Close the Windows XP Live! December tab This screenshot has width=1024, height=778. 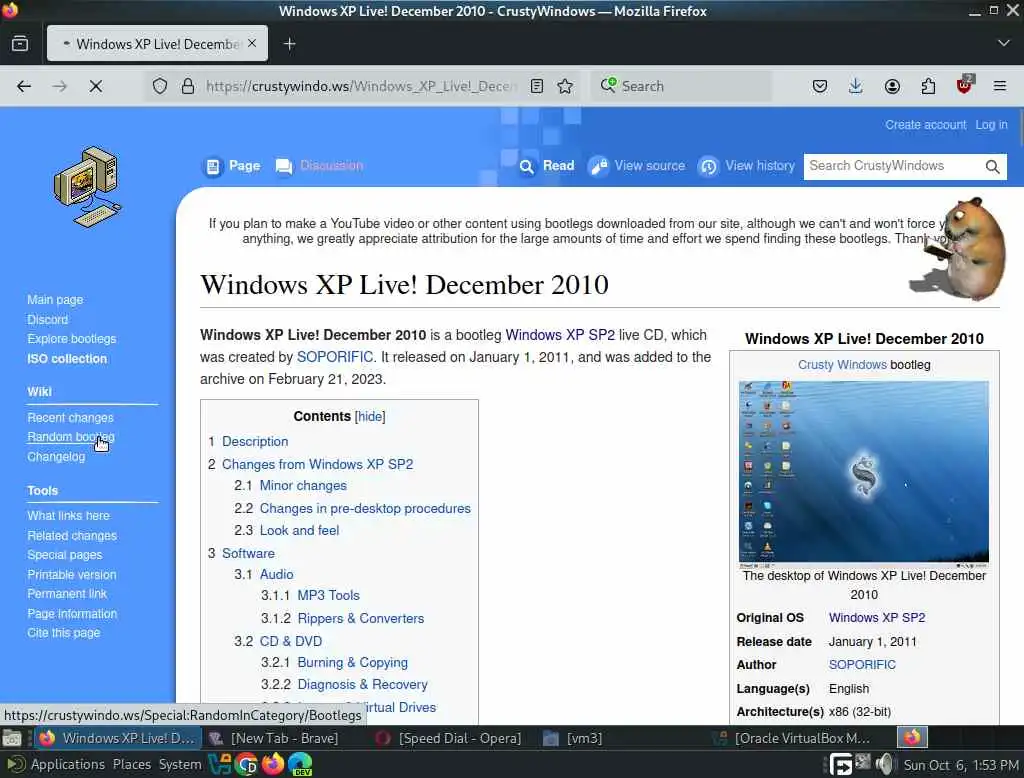252,43
